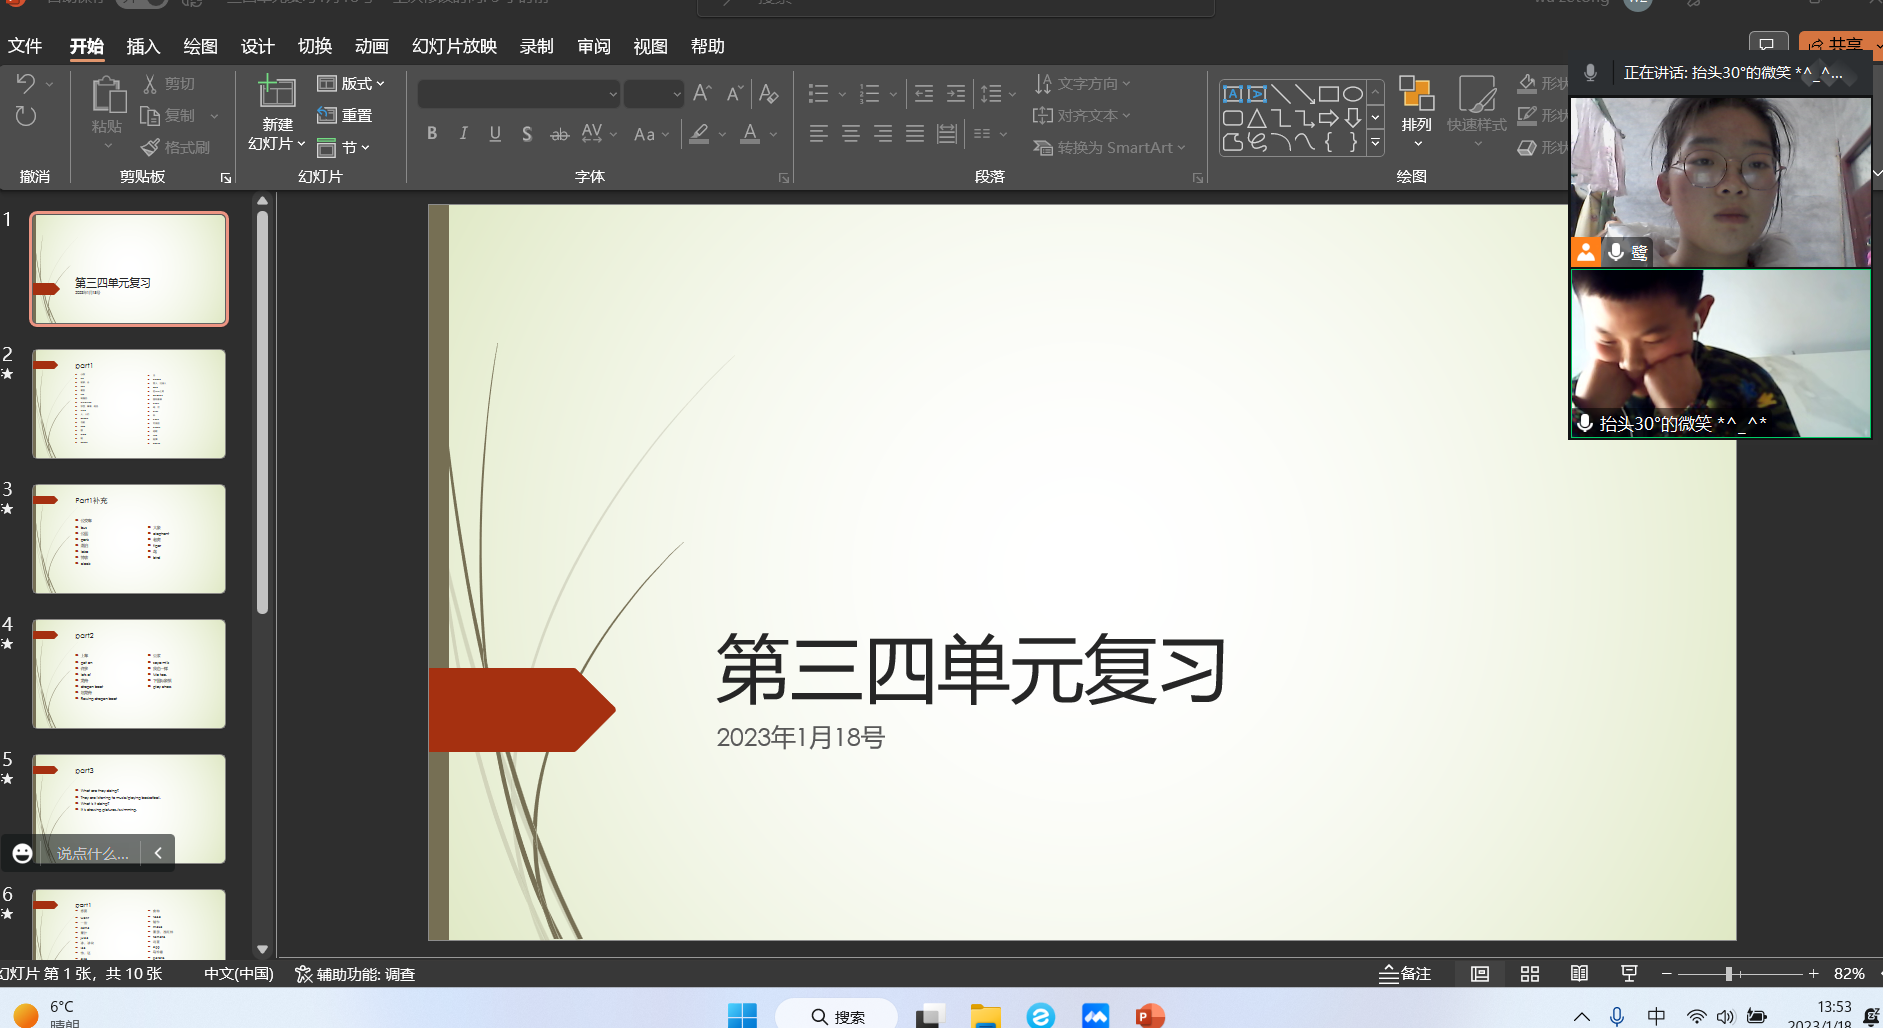Toggle underline formatting
This screenshot has height=1028, width=1883.
[x=495, y=134]
